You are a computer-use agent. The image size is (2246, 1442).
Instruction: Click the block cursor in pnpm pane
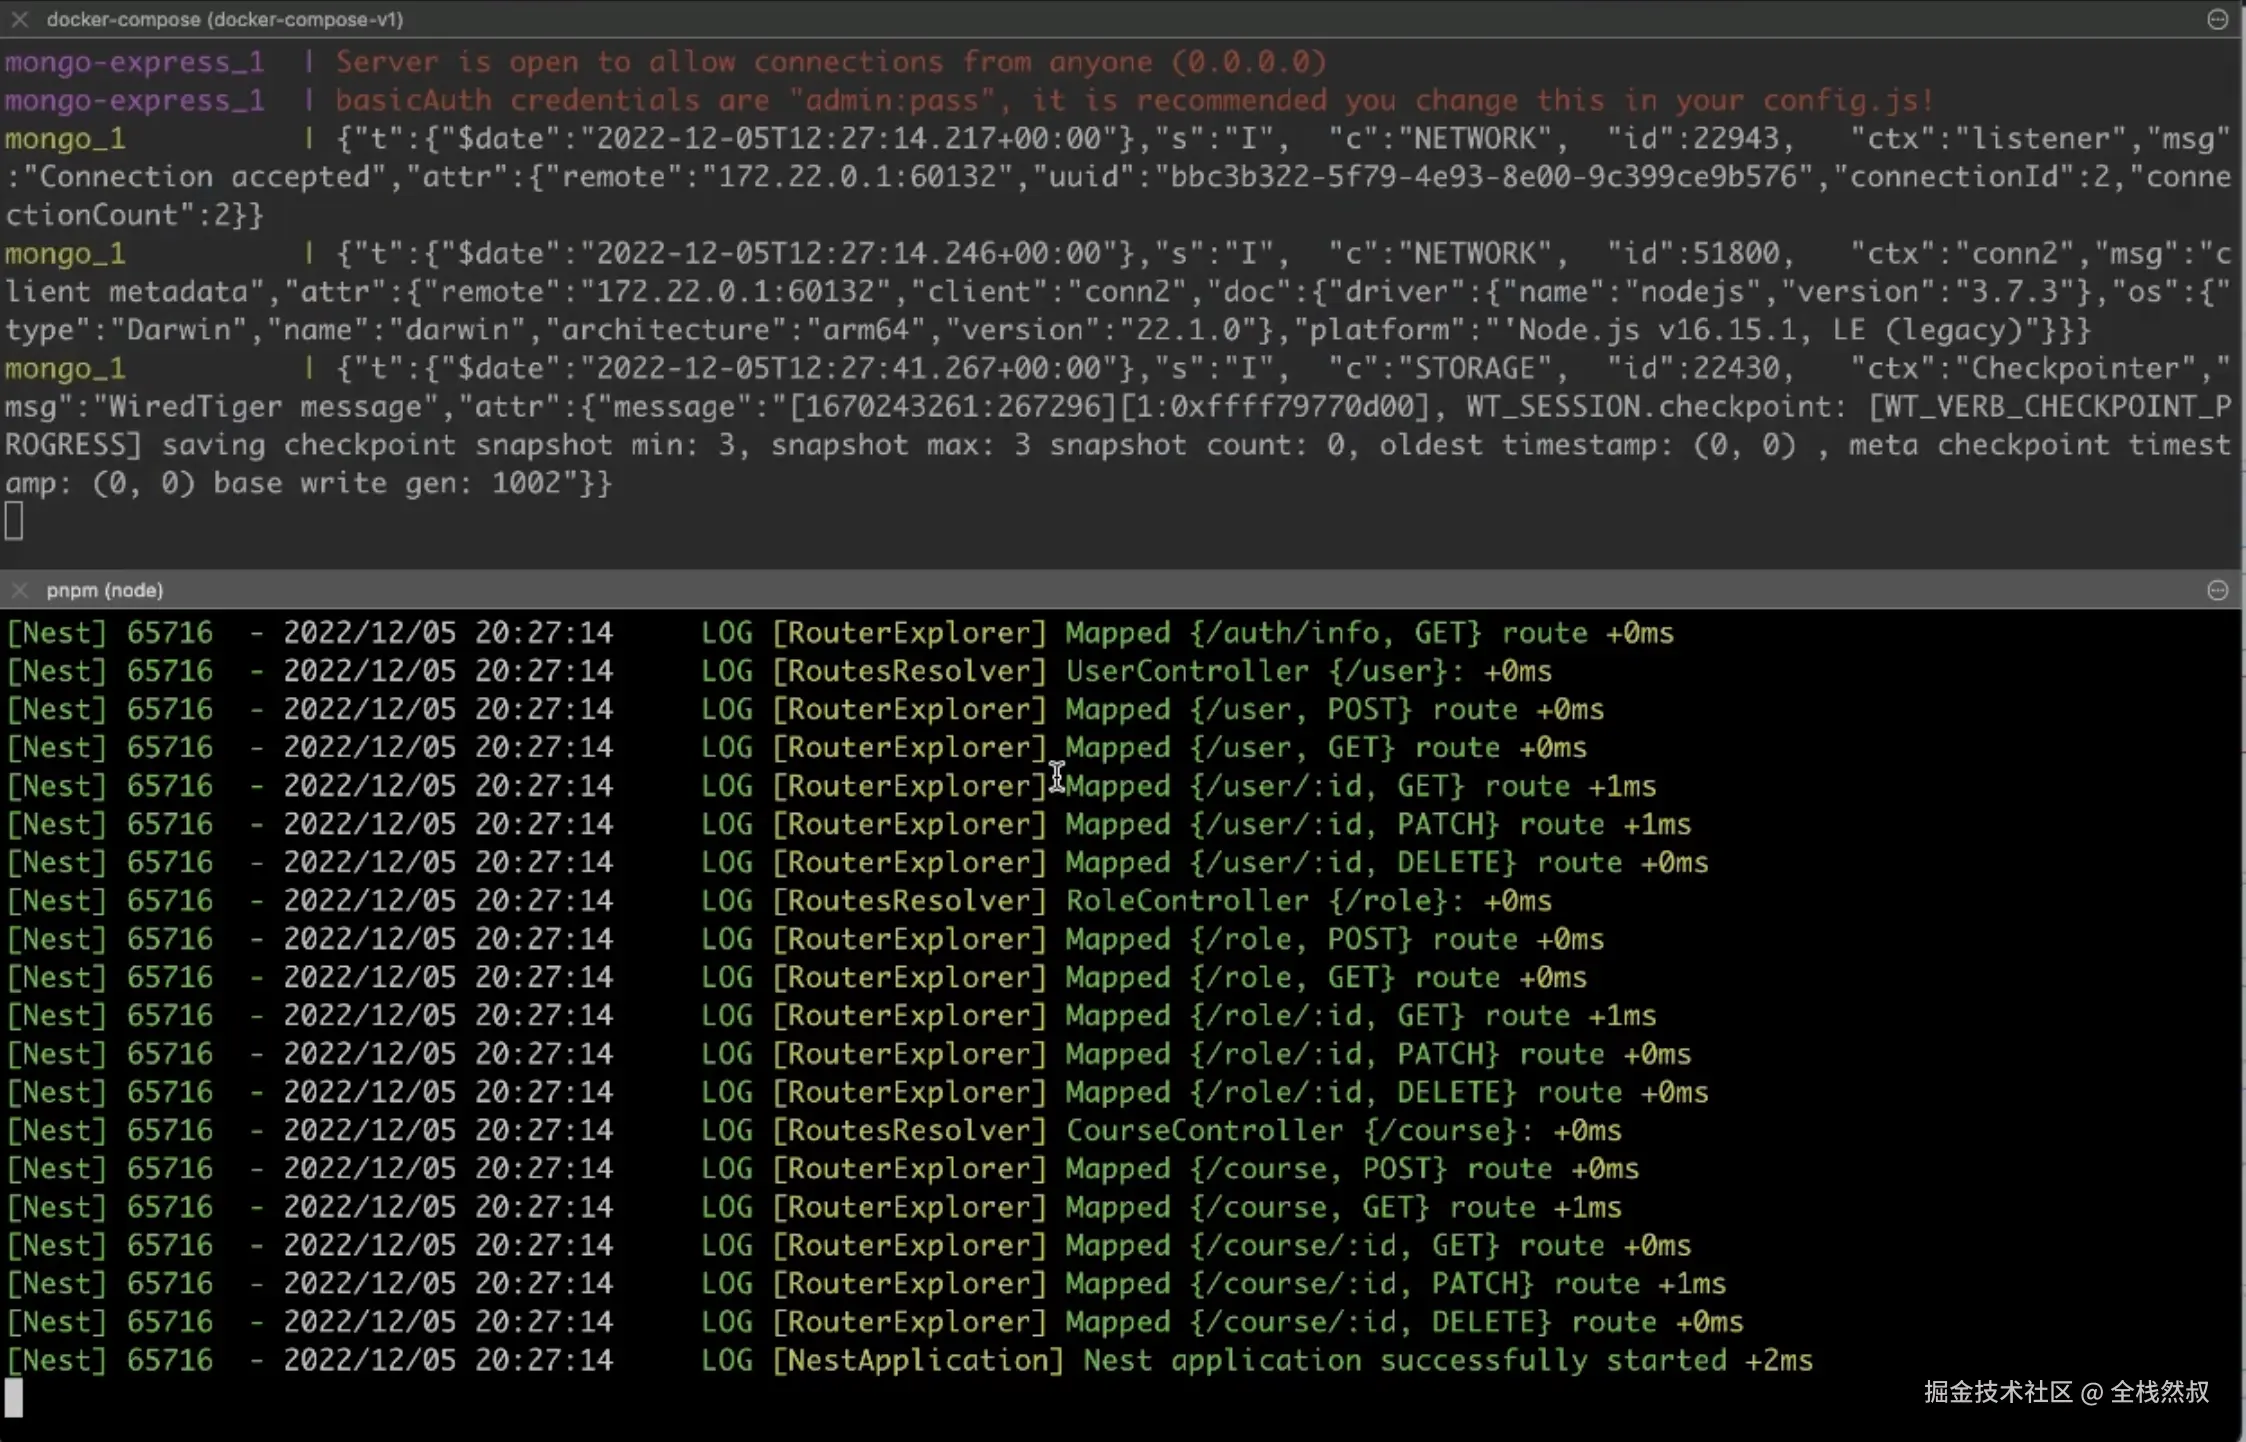tap(14, 1398)
